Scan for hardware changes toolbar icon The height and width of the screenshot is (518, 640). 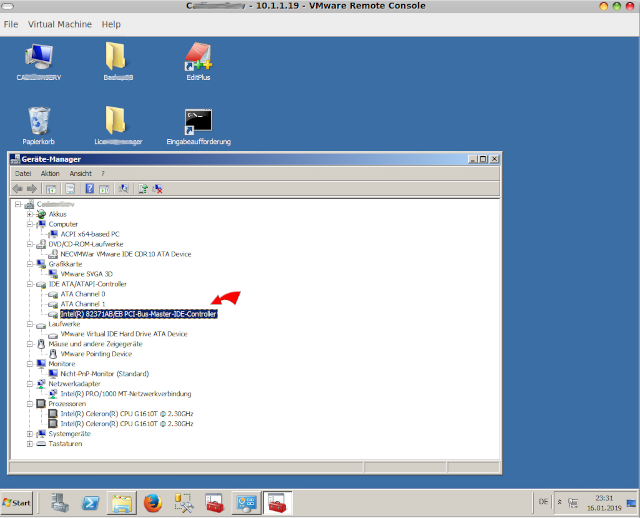(x=123, y=189)
